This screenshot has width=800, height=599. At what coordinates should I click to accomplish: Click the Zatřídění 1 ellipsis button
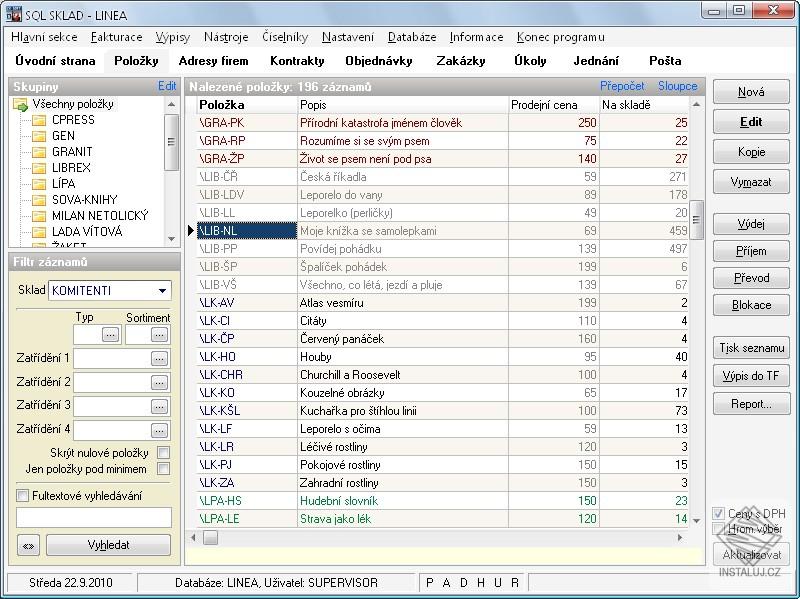(x=159, y=359)
